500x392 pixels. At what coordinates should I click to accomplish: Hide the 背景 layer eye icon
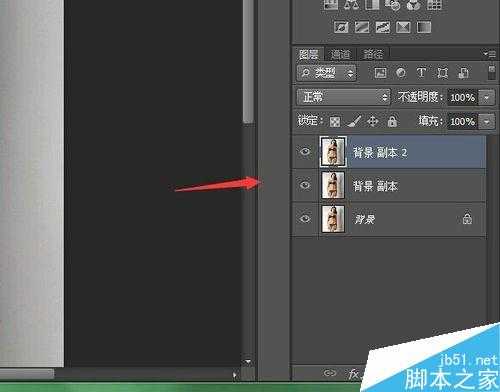[305, 219]
